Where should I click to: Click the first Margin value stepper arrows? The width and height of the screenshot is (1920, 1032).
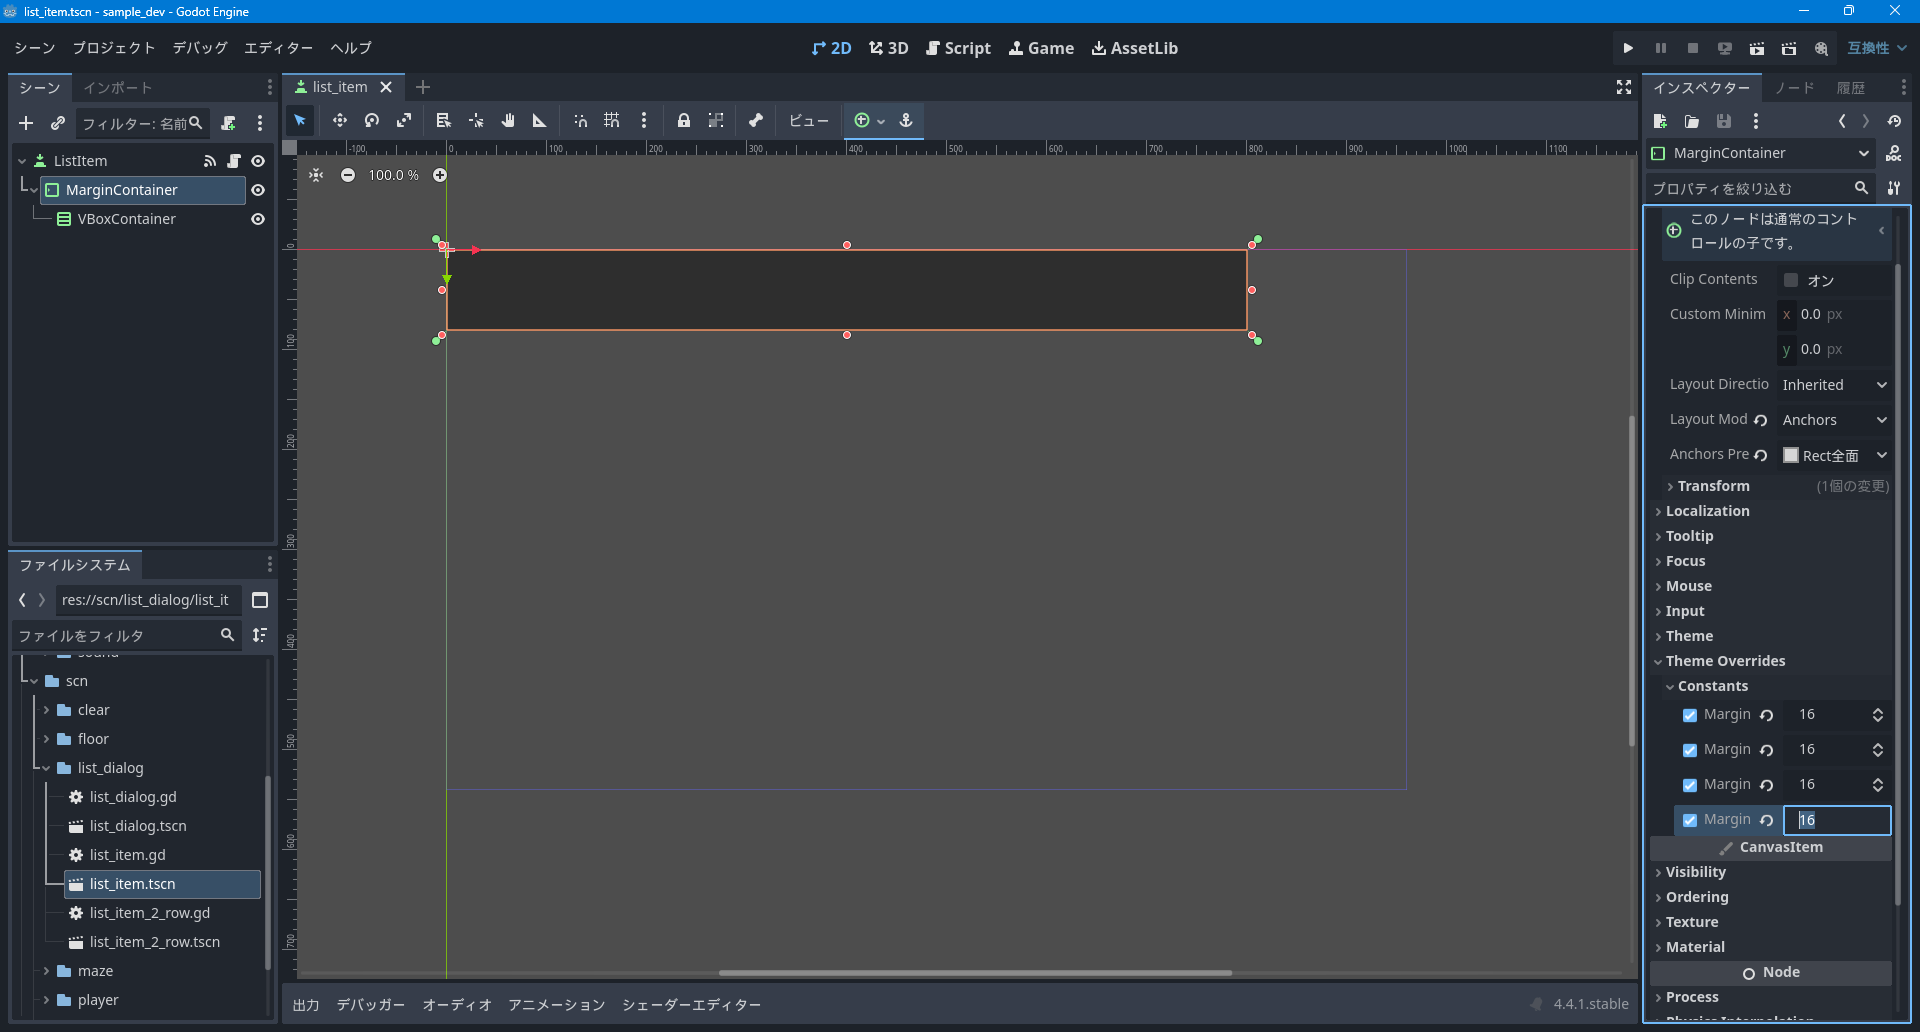tap(1878, 715)
